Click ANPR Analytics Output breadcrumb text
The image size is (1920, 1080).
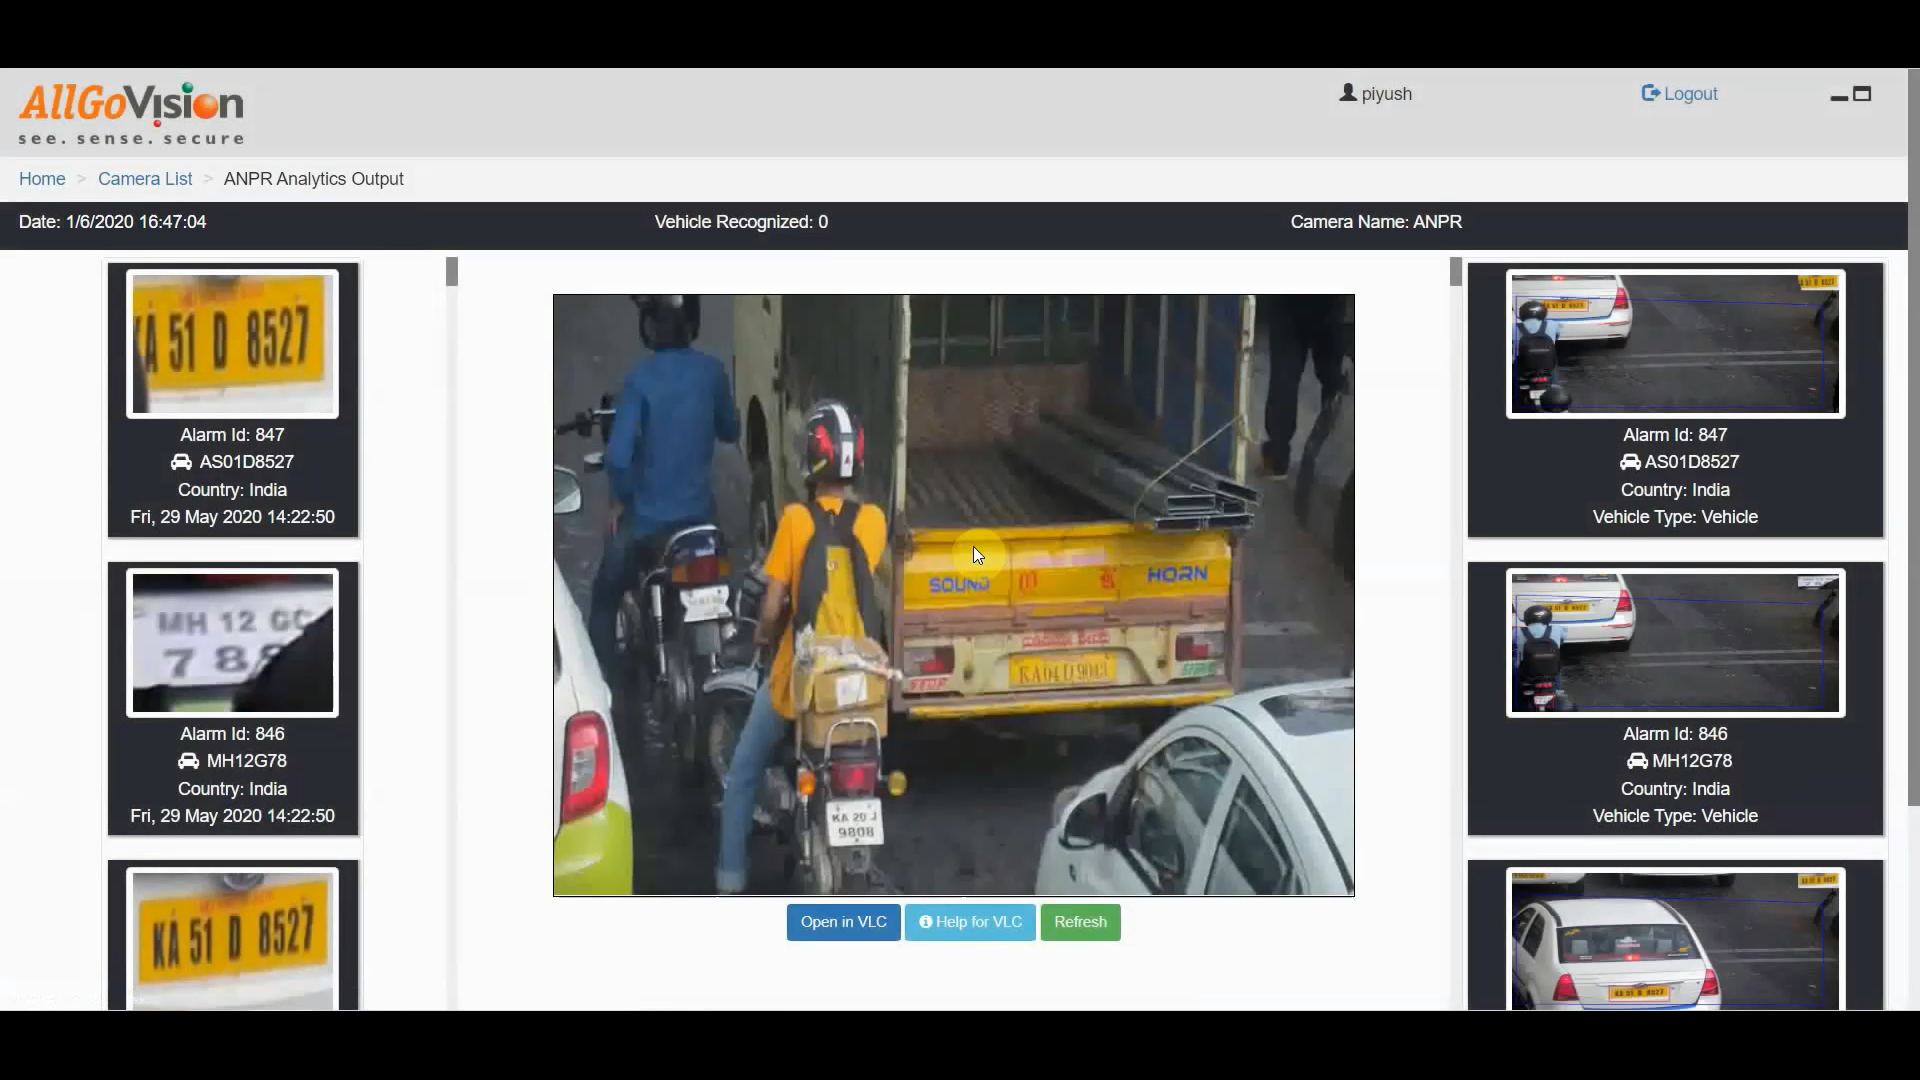tap(314, 179)
